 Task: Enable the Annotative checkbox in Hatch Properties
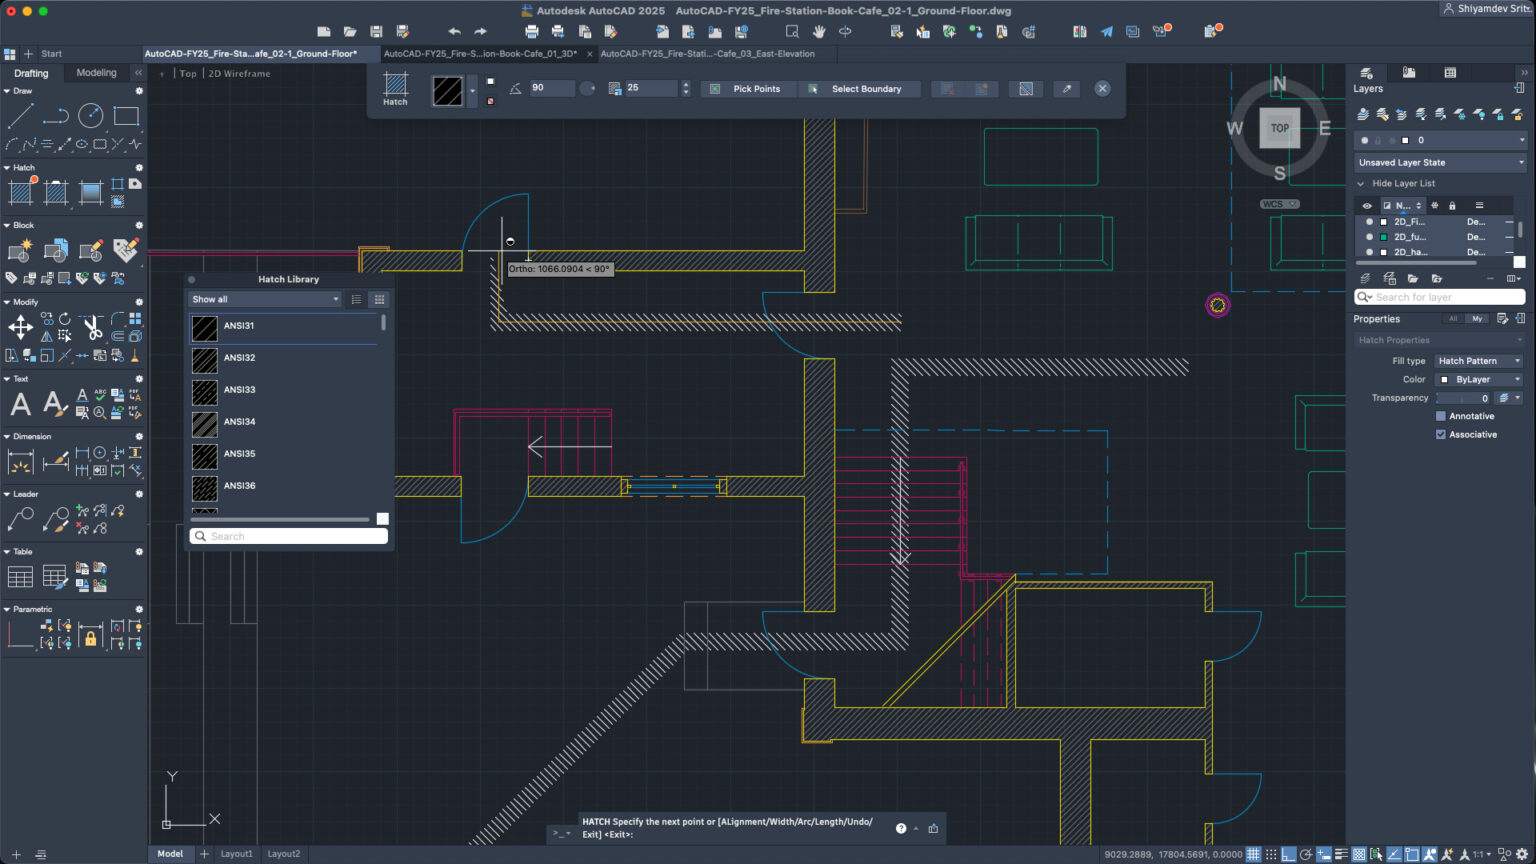click(x=1441, y=416)
